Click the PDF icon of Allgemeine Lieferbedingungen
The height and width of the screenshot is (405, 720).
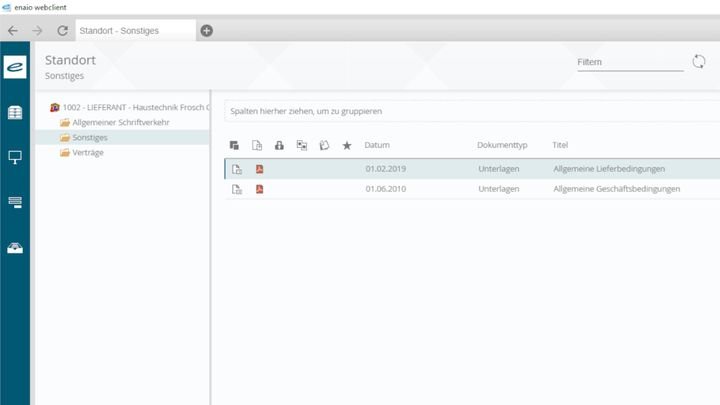pyautogui.click(x=260, y=169)
